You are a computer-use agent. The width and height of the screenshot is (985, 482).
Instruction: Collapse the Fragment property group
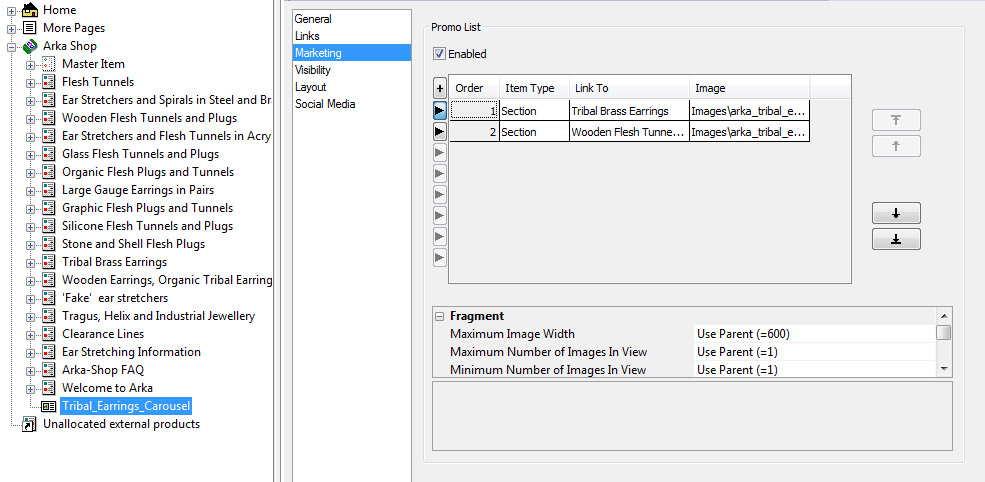(438, 316)
